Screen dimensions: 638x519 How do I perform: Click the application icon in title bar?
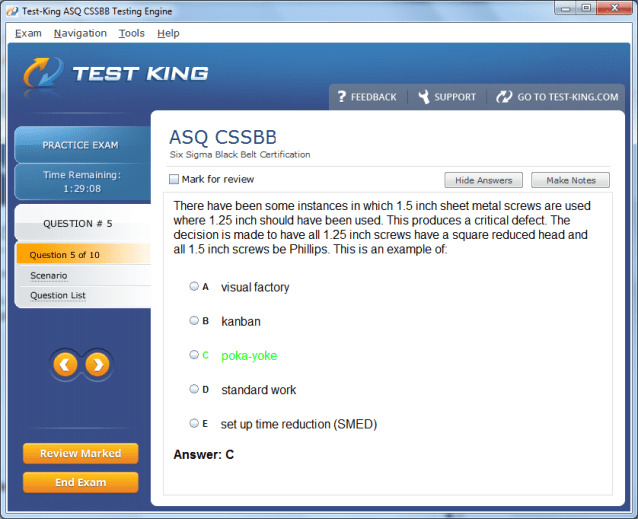[x=12, y=11]
